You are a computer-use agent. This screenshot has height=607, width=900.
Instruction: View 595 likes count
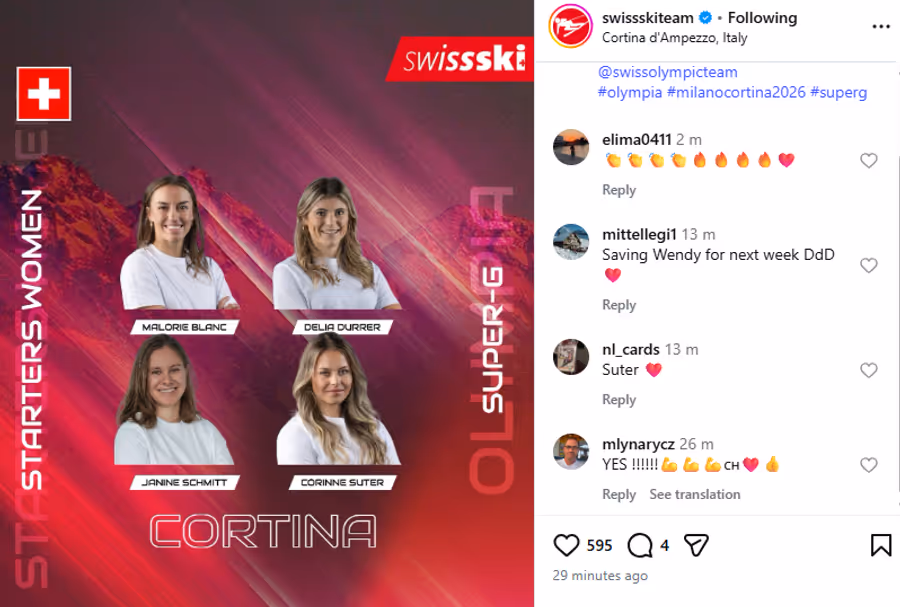599,545
